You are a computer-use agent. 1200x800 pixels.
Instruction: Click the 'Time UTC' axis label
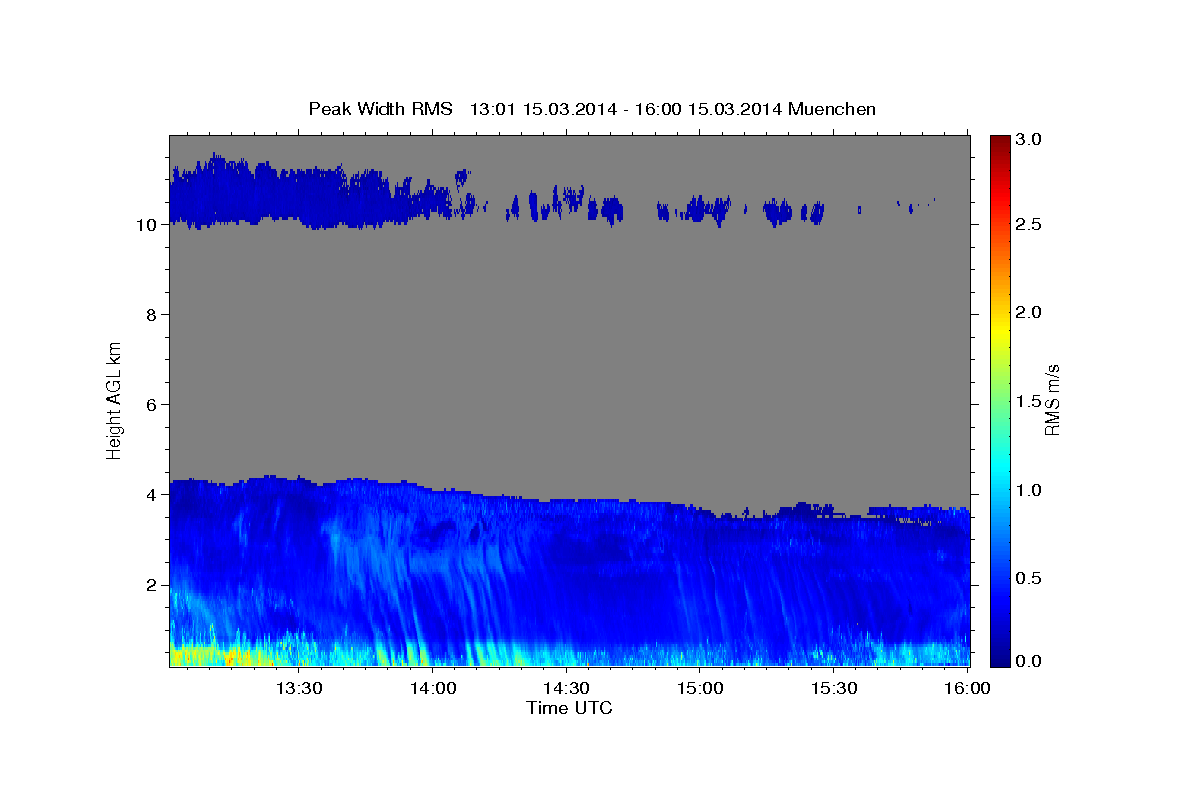[569, 708]
